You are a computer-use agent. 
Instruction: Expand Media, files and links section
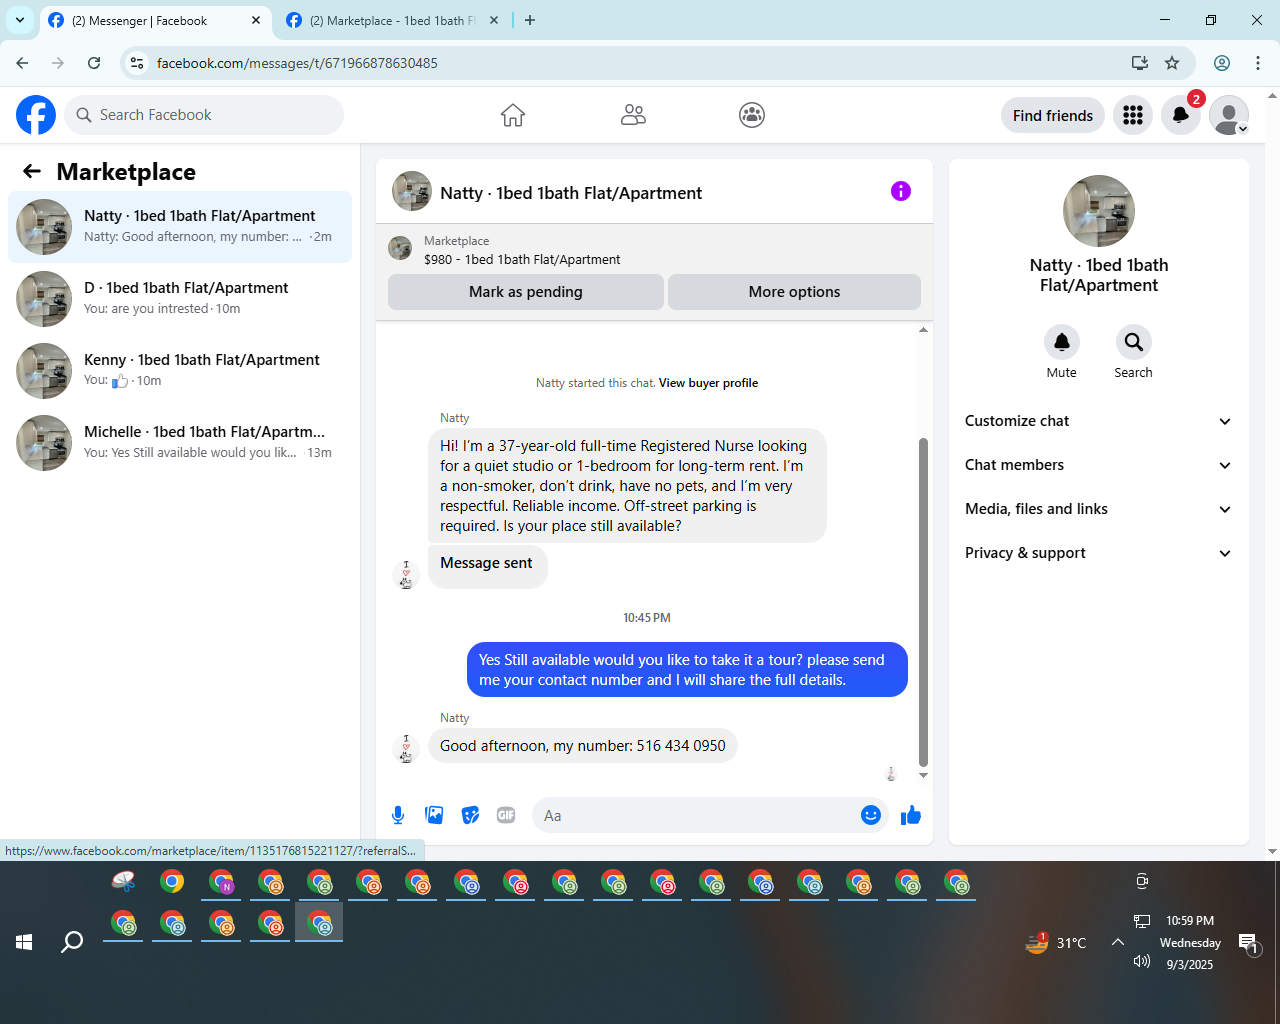pyautogui.click(x=1098, y=509)
